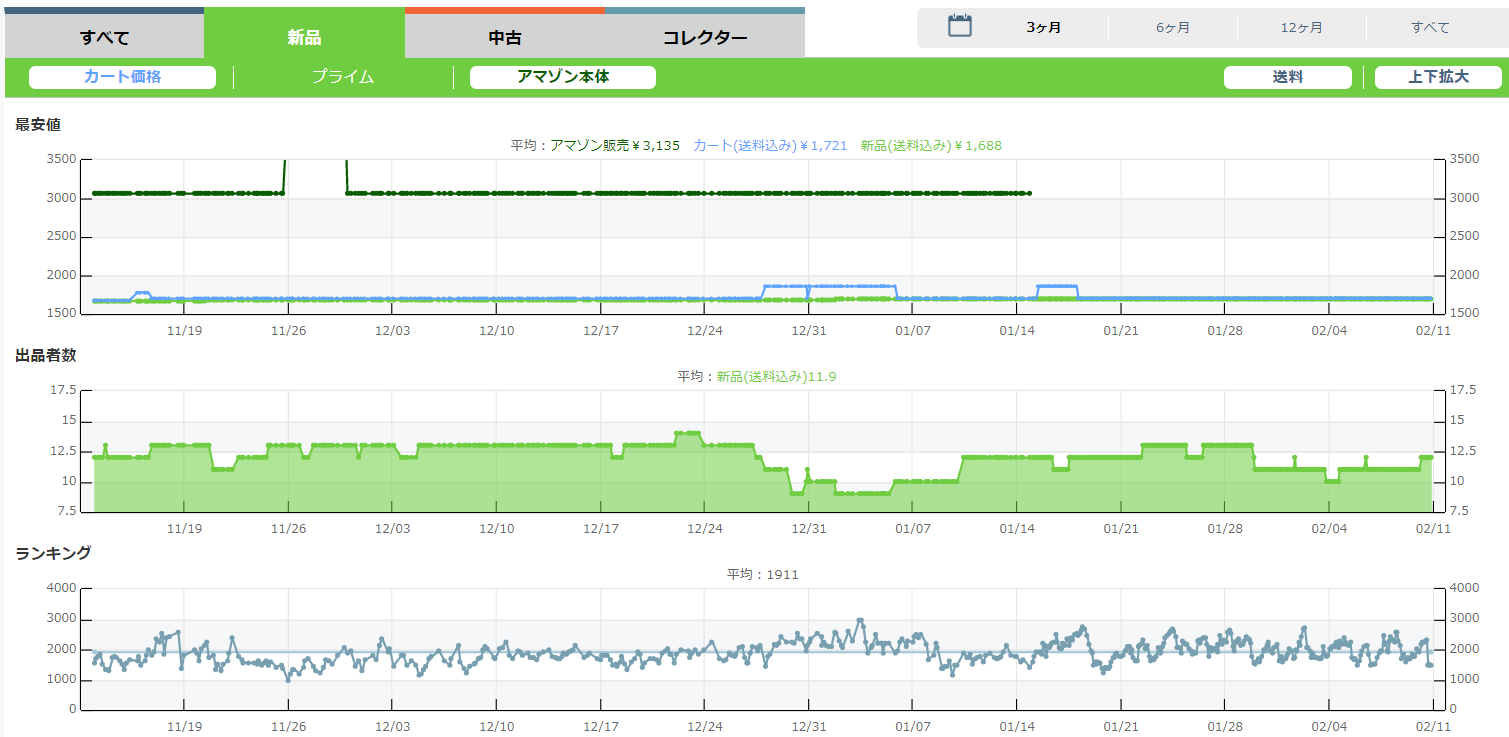This screenshot has width=1509, height=737.
Task: Click the ranking chart's 平均：1911 label
Action: [x=762, y=574]
